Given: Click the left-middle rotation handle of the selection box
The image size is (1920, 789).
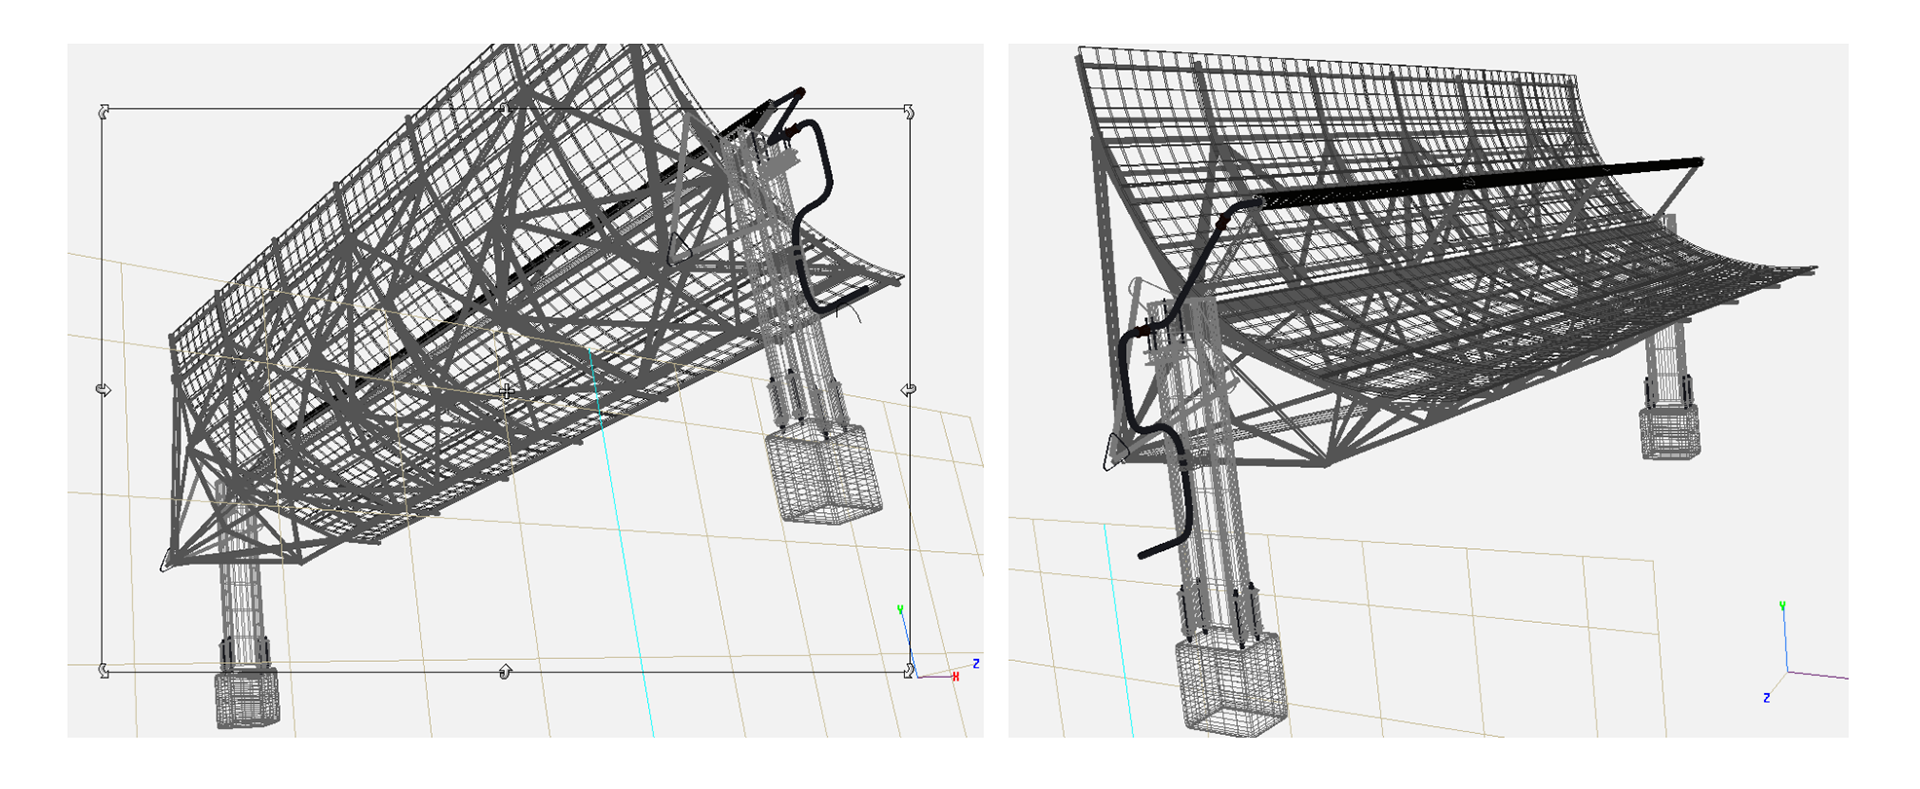Looking at the screenshot, I should (103, 389).
